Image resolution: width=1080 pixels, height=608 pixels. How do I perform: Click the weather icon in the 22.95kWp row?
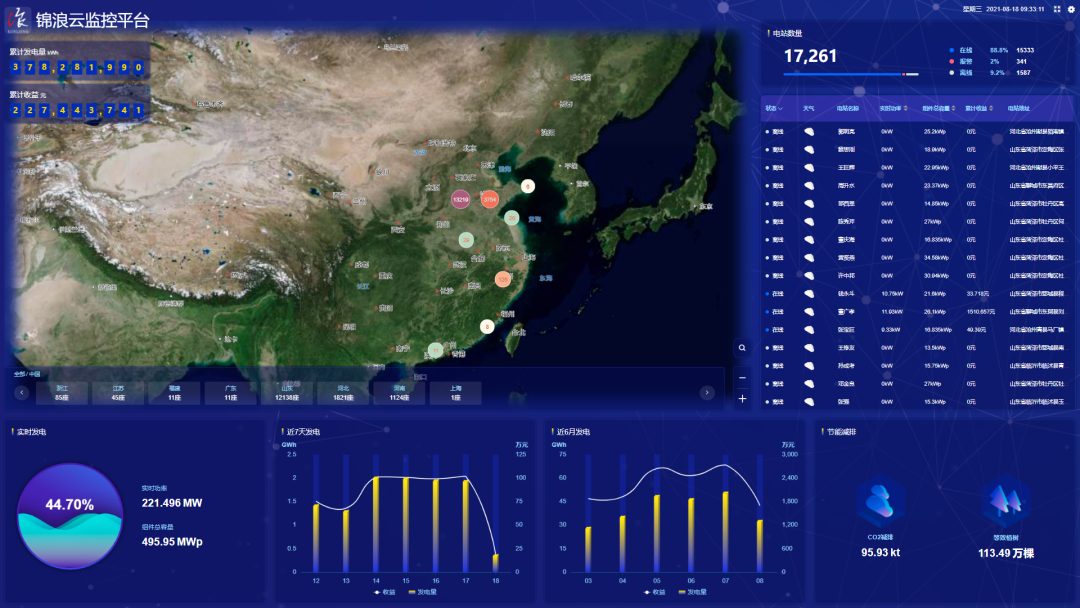coord(809,167)
